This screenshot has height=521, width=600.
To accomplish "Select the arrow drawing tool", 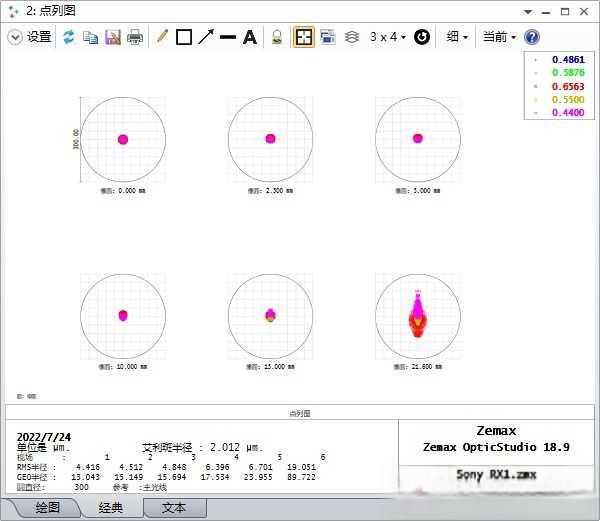I will click(206, 37).
